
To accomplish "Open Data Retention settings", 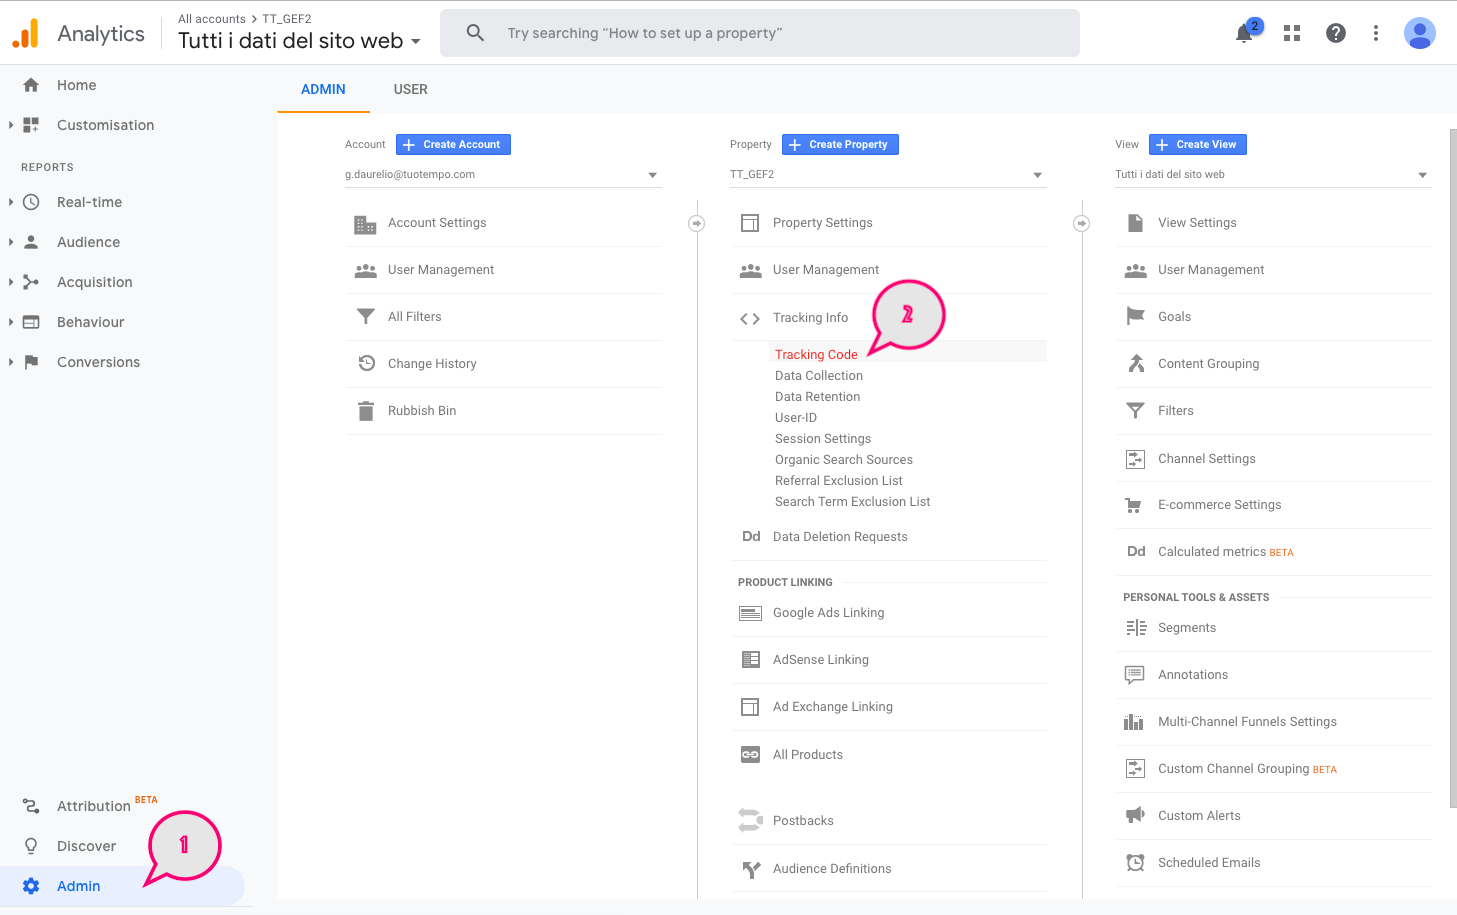I will click(x=818, y=397).
